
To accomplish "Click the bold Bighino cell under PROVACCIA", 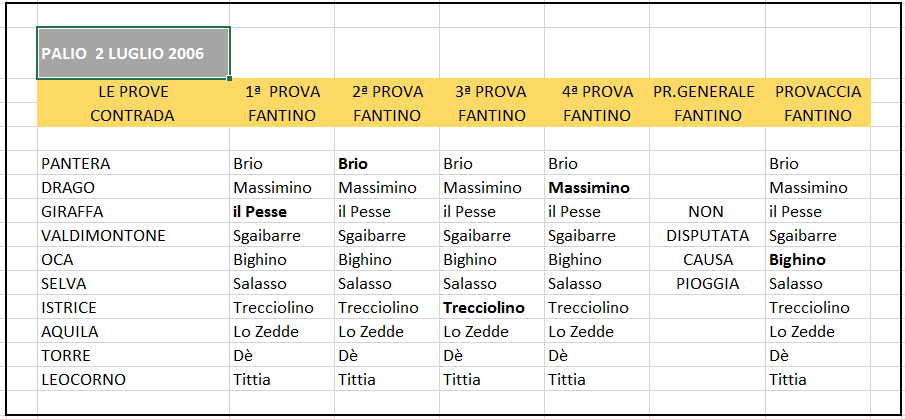I will click(818, 260).
